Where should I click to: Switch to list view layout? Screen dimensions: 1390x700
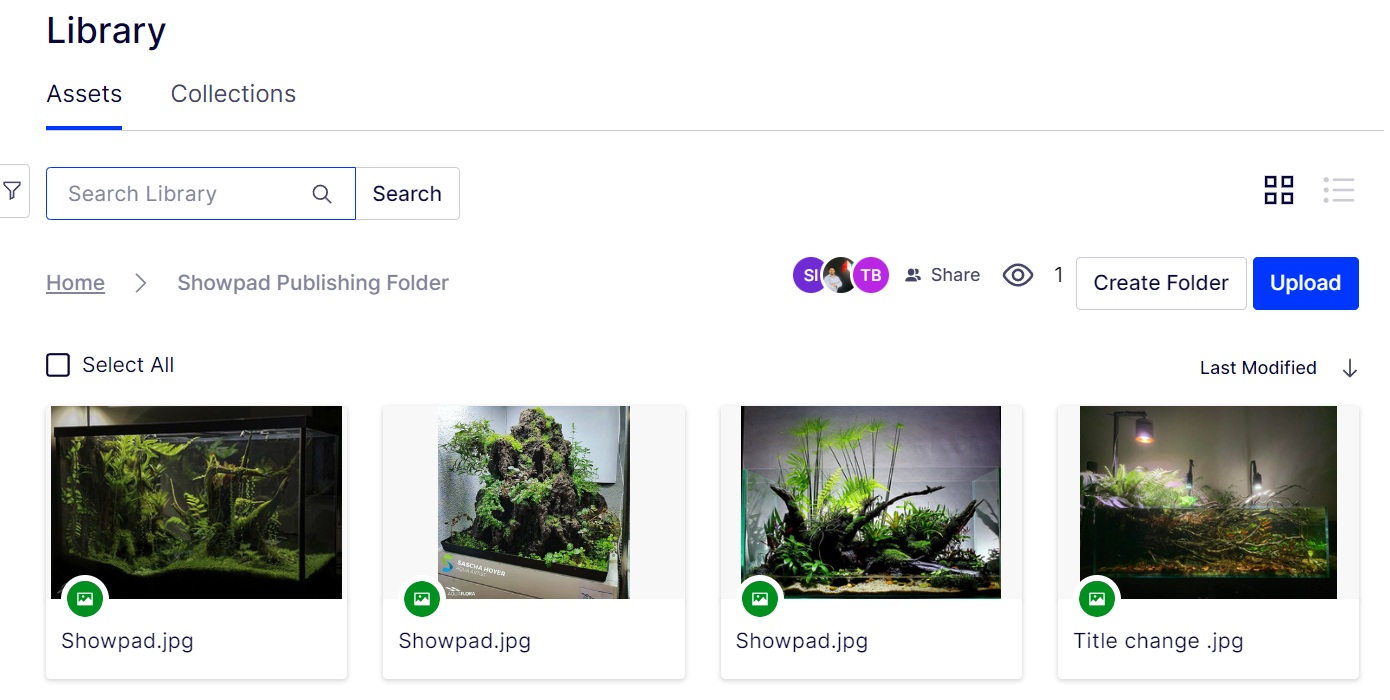[x=1338, y=190]
